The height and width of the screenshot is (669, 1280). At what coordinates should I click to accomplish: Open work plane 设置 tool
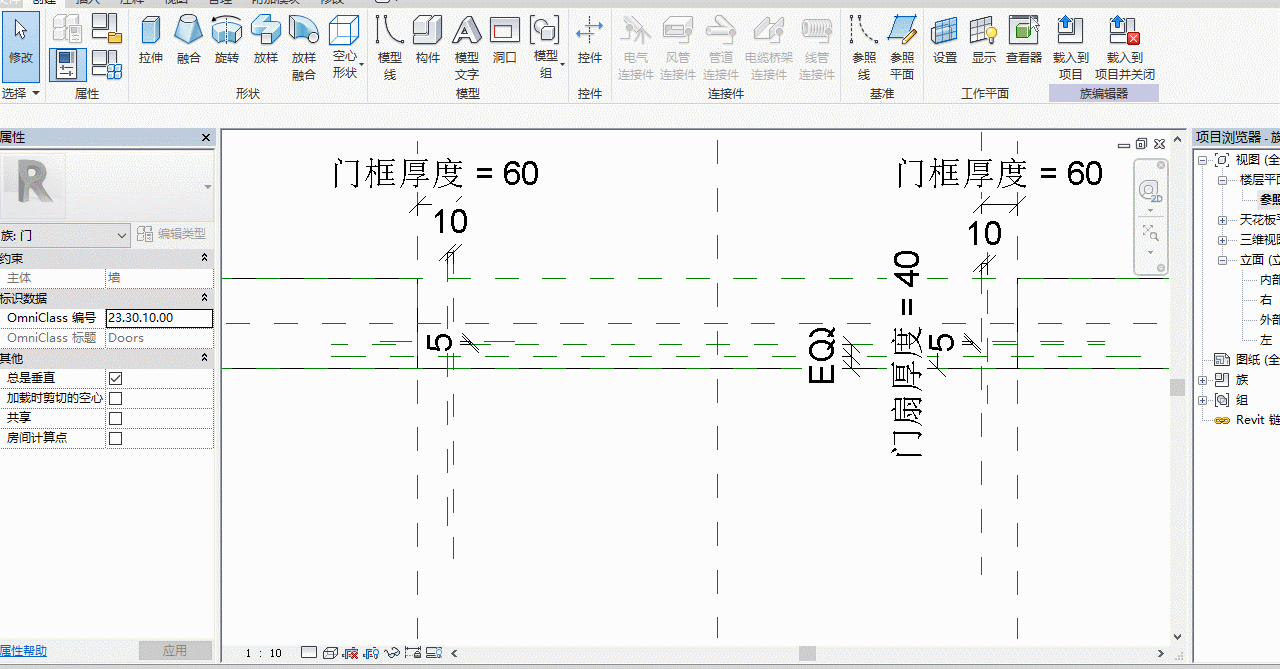945,40
